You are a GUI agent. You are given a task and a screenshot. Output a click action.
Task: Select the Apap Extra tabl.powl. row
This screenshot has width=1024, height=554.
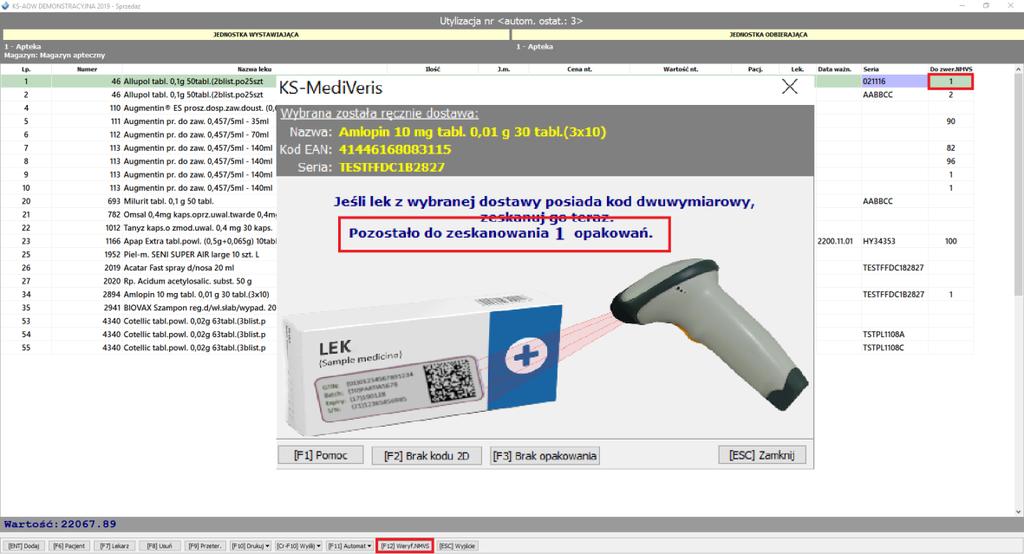(138, 241)
